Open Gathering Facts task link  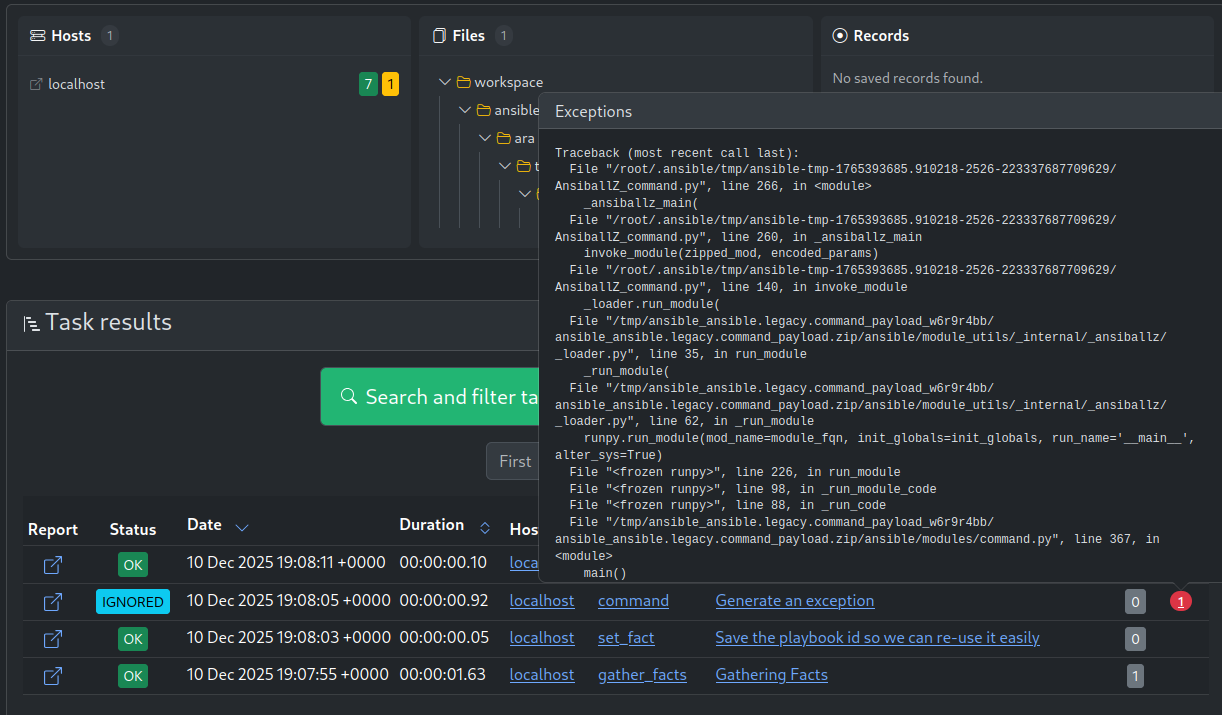pyautogui.click(x=772, y=675)
